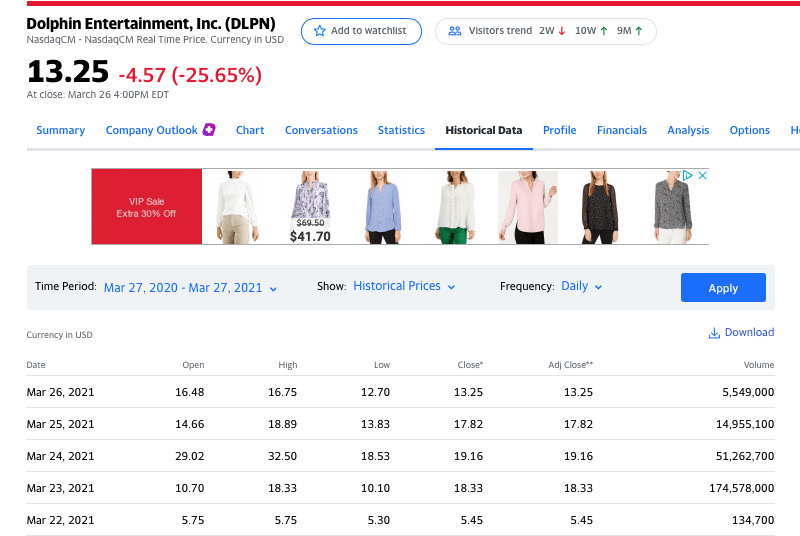Viewport: 800px width, 536px height.
Task: Click the Open column header
Action: 193,365
